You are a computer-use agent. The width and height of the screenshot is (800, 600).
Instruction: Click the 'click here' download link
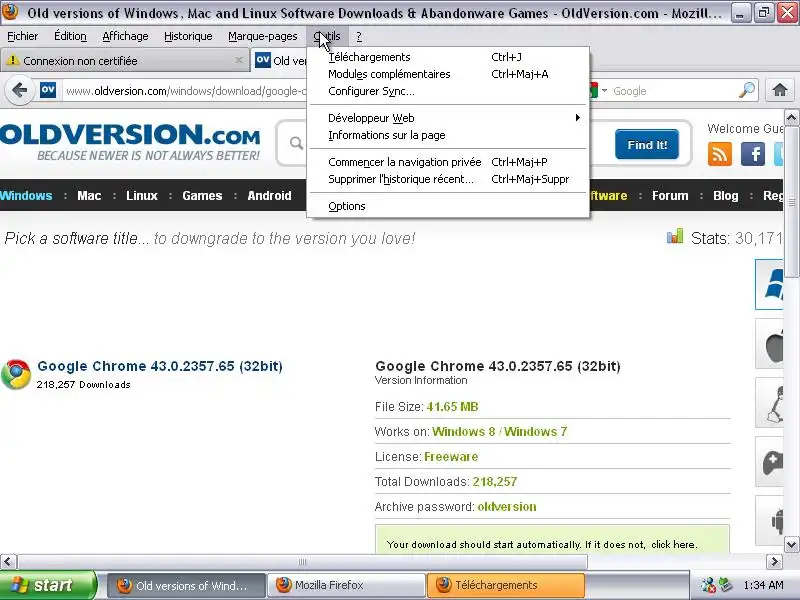point(673,544)
